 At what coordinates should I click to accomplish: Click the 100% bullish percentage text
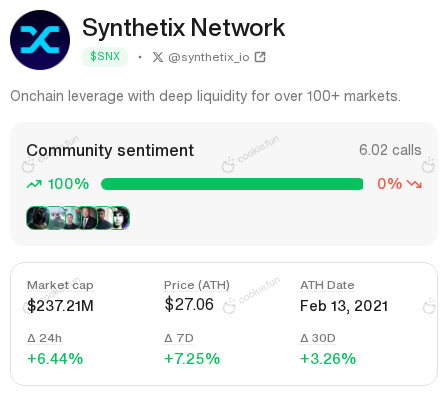pos(68,184)
